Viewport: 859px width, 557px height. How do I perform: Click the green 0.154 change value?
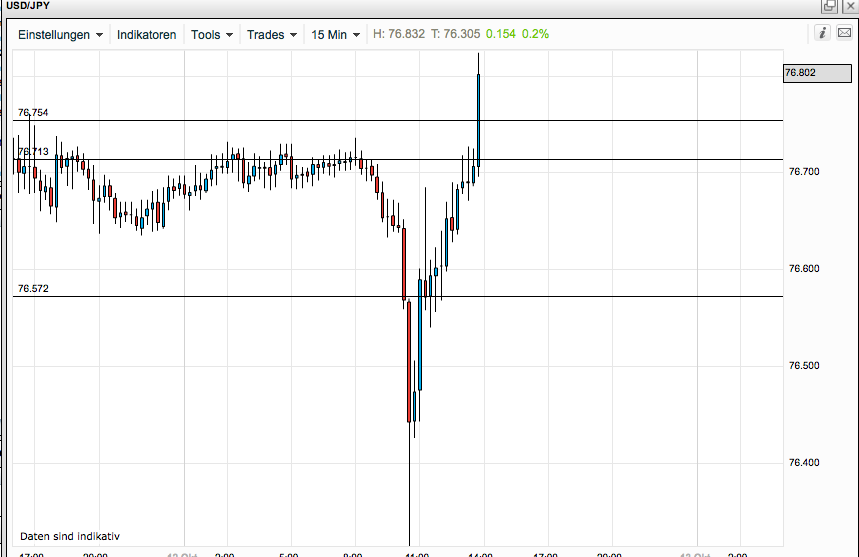[x=501, y=34]
